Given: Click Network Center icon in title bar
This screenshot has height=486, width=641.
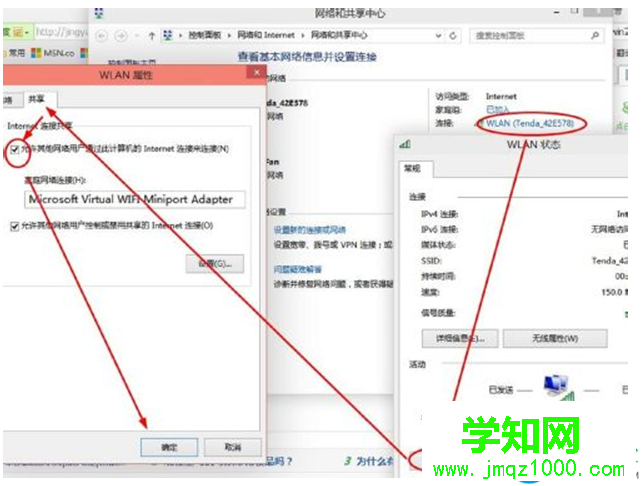Looking at the screenshot, I should 99,13.
